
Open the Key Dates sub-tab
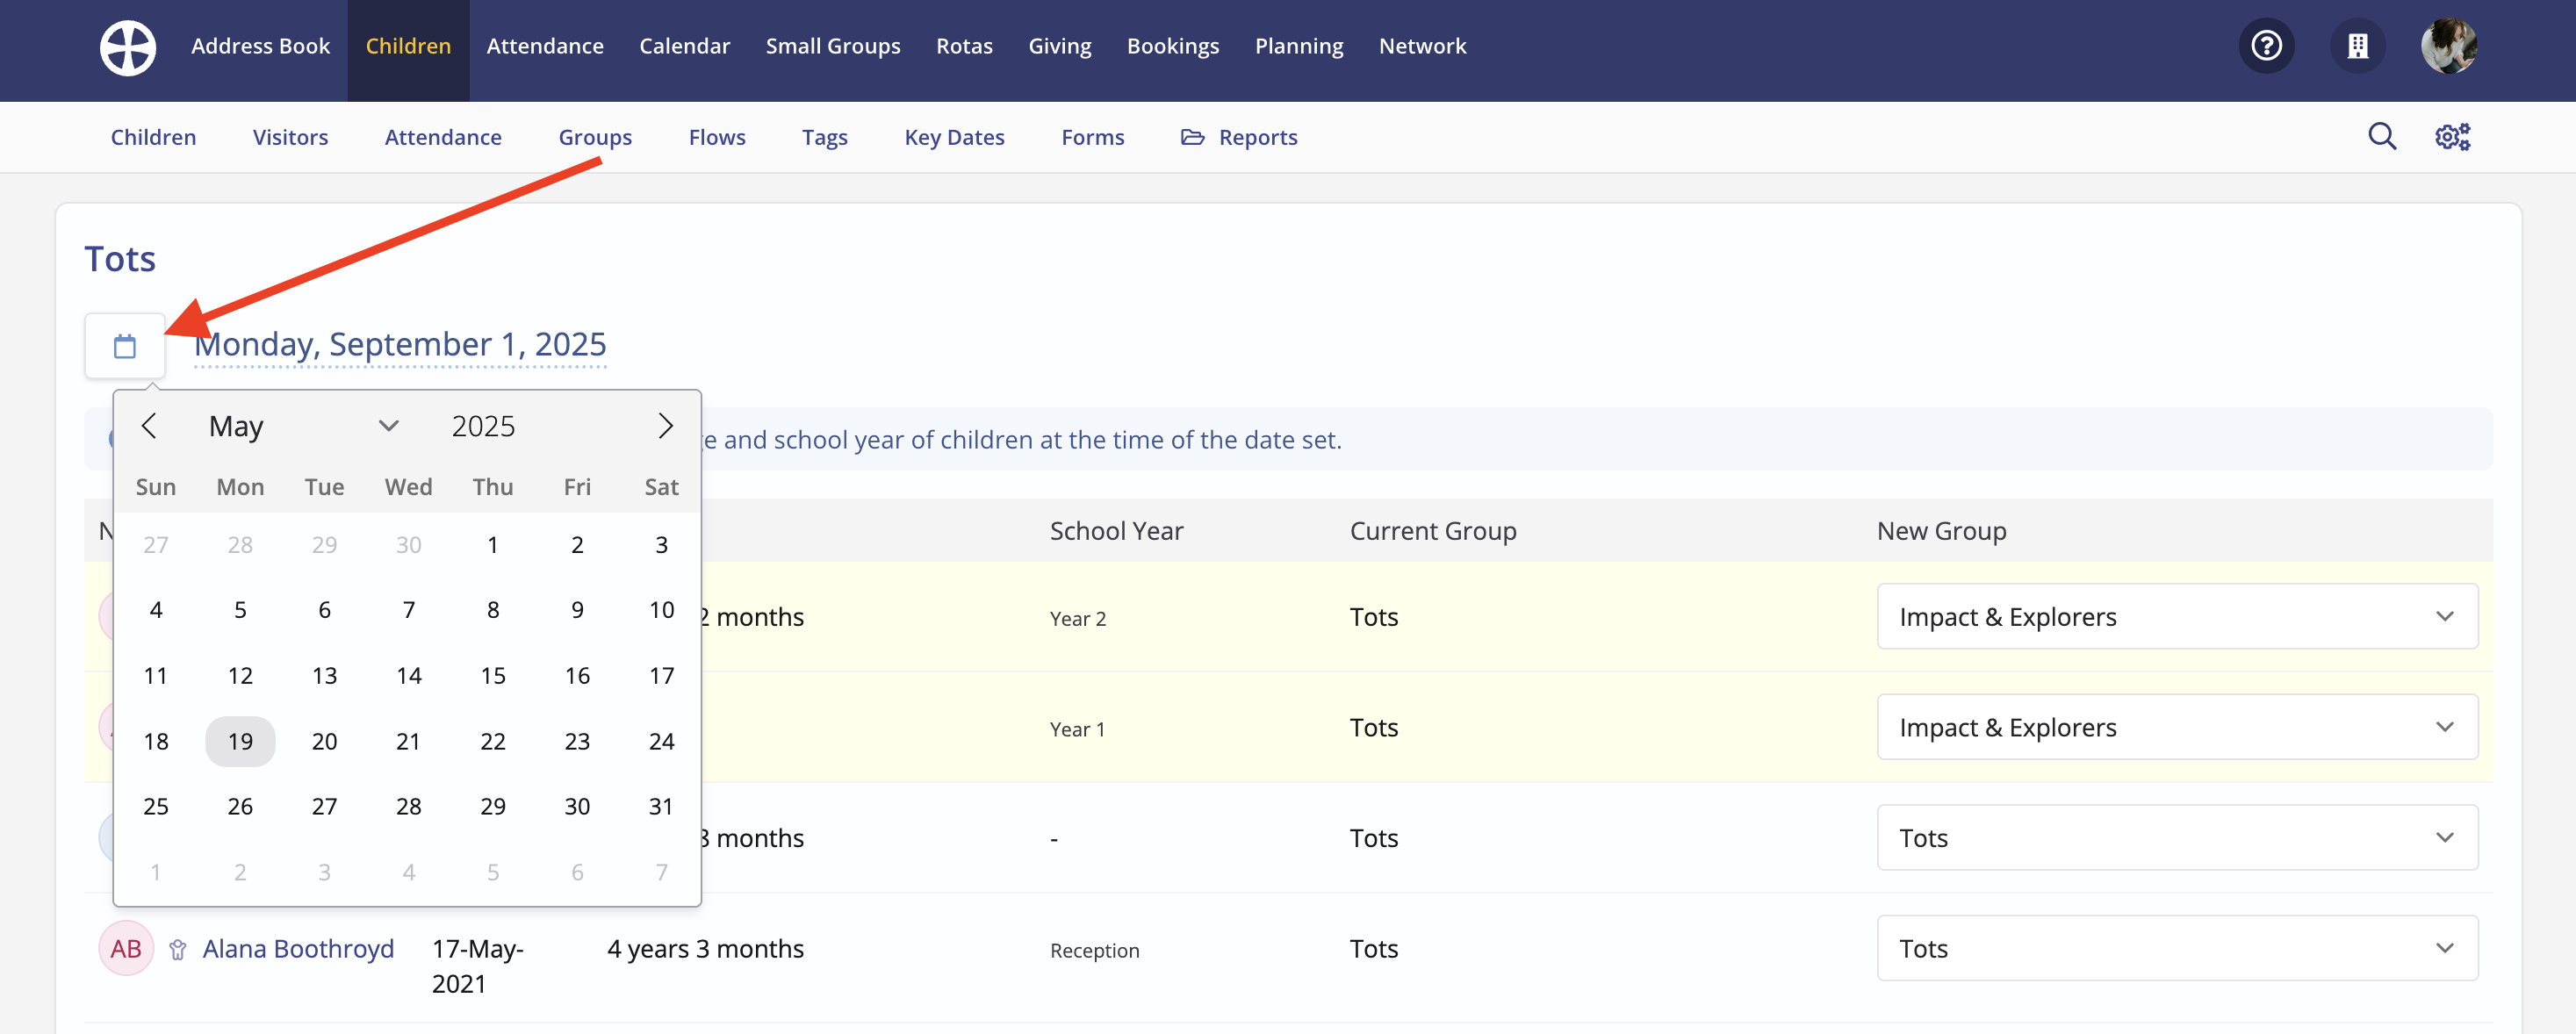[954, 137]
